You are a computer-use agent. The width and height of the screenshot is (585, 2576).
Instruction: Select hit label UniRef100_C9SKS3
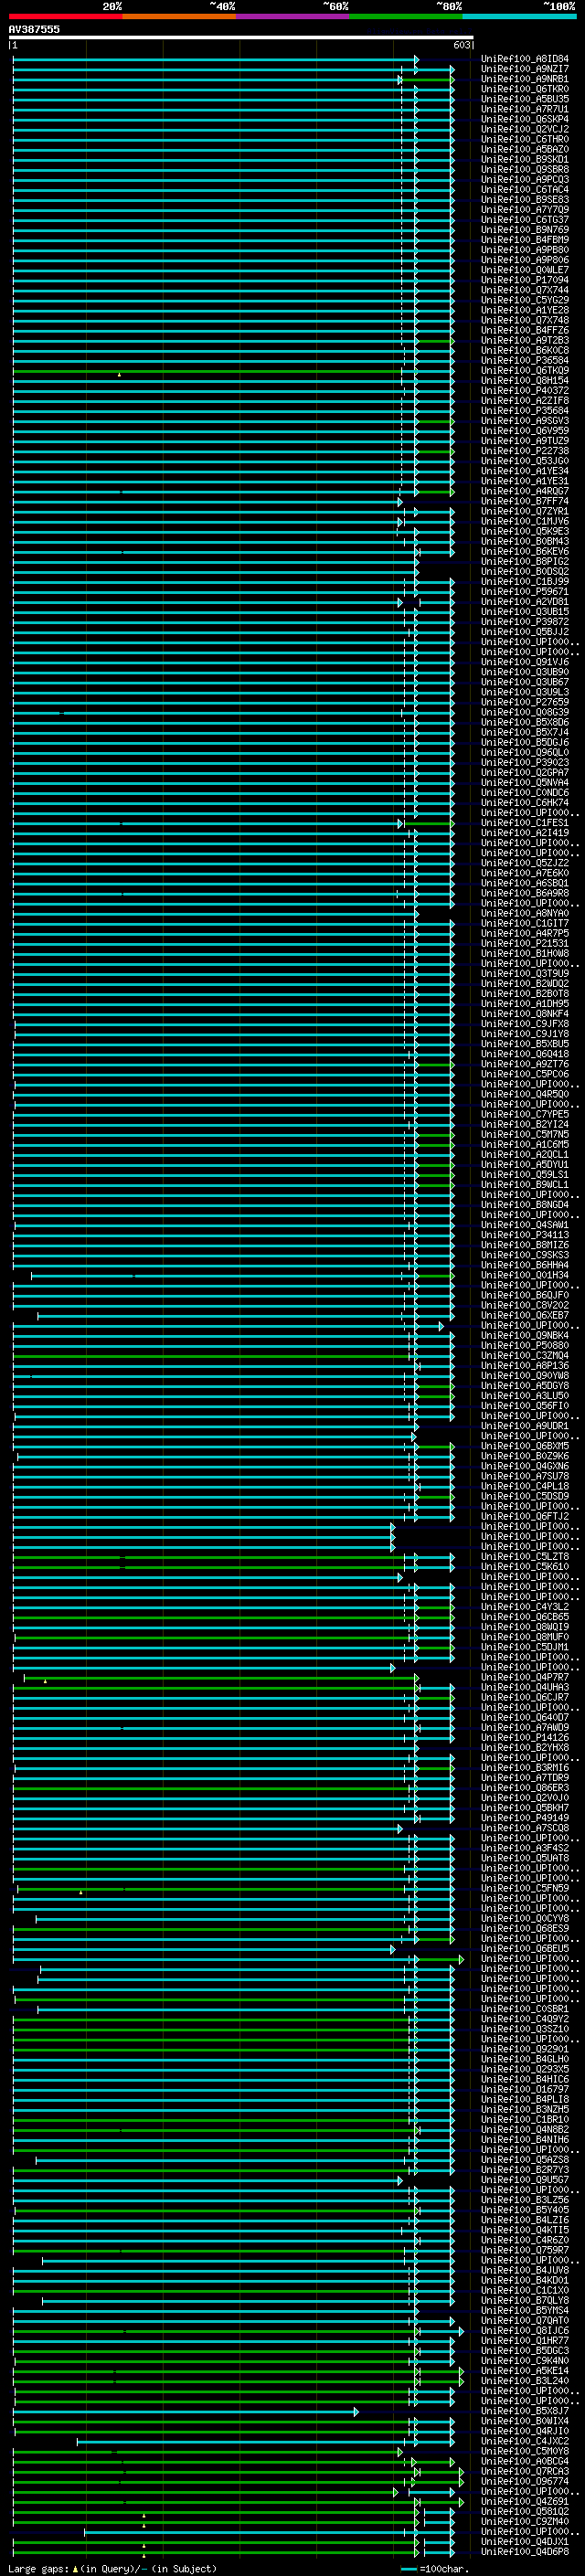pos(525,1255)
